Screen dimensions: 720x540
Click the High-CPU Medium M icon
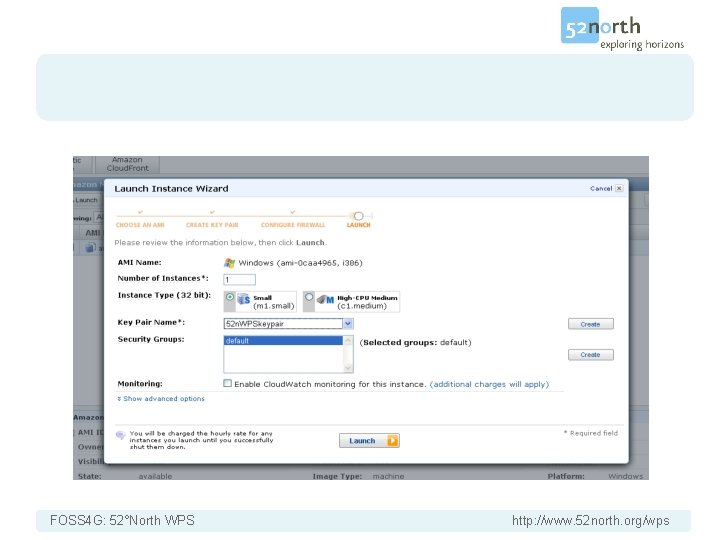325,299
